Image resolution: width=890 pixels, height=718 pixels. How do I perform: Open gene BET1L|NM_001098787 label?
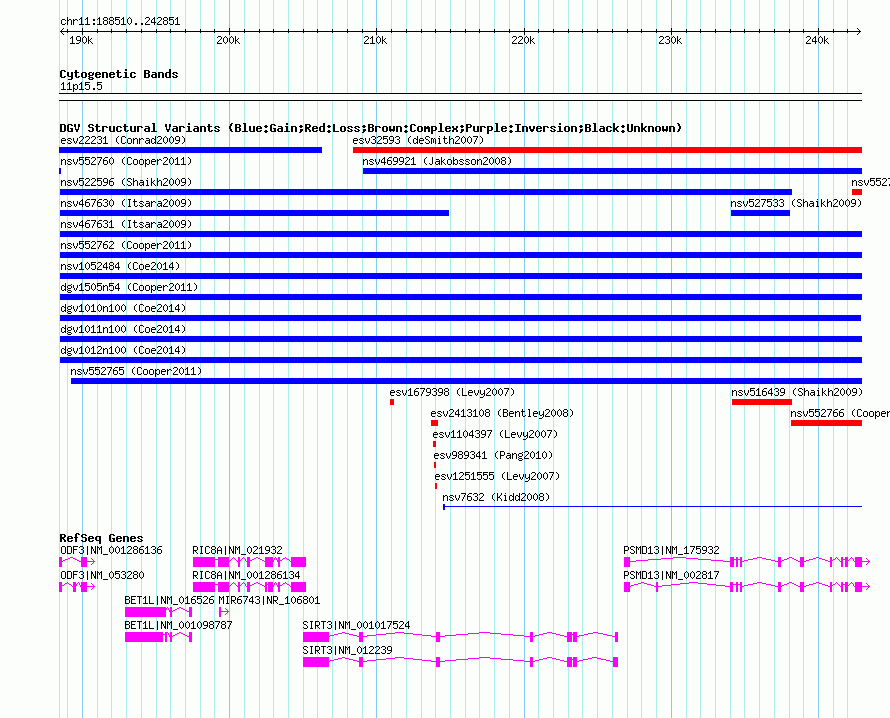click(x=178, y=625)
